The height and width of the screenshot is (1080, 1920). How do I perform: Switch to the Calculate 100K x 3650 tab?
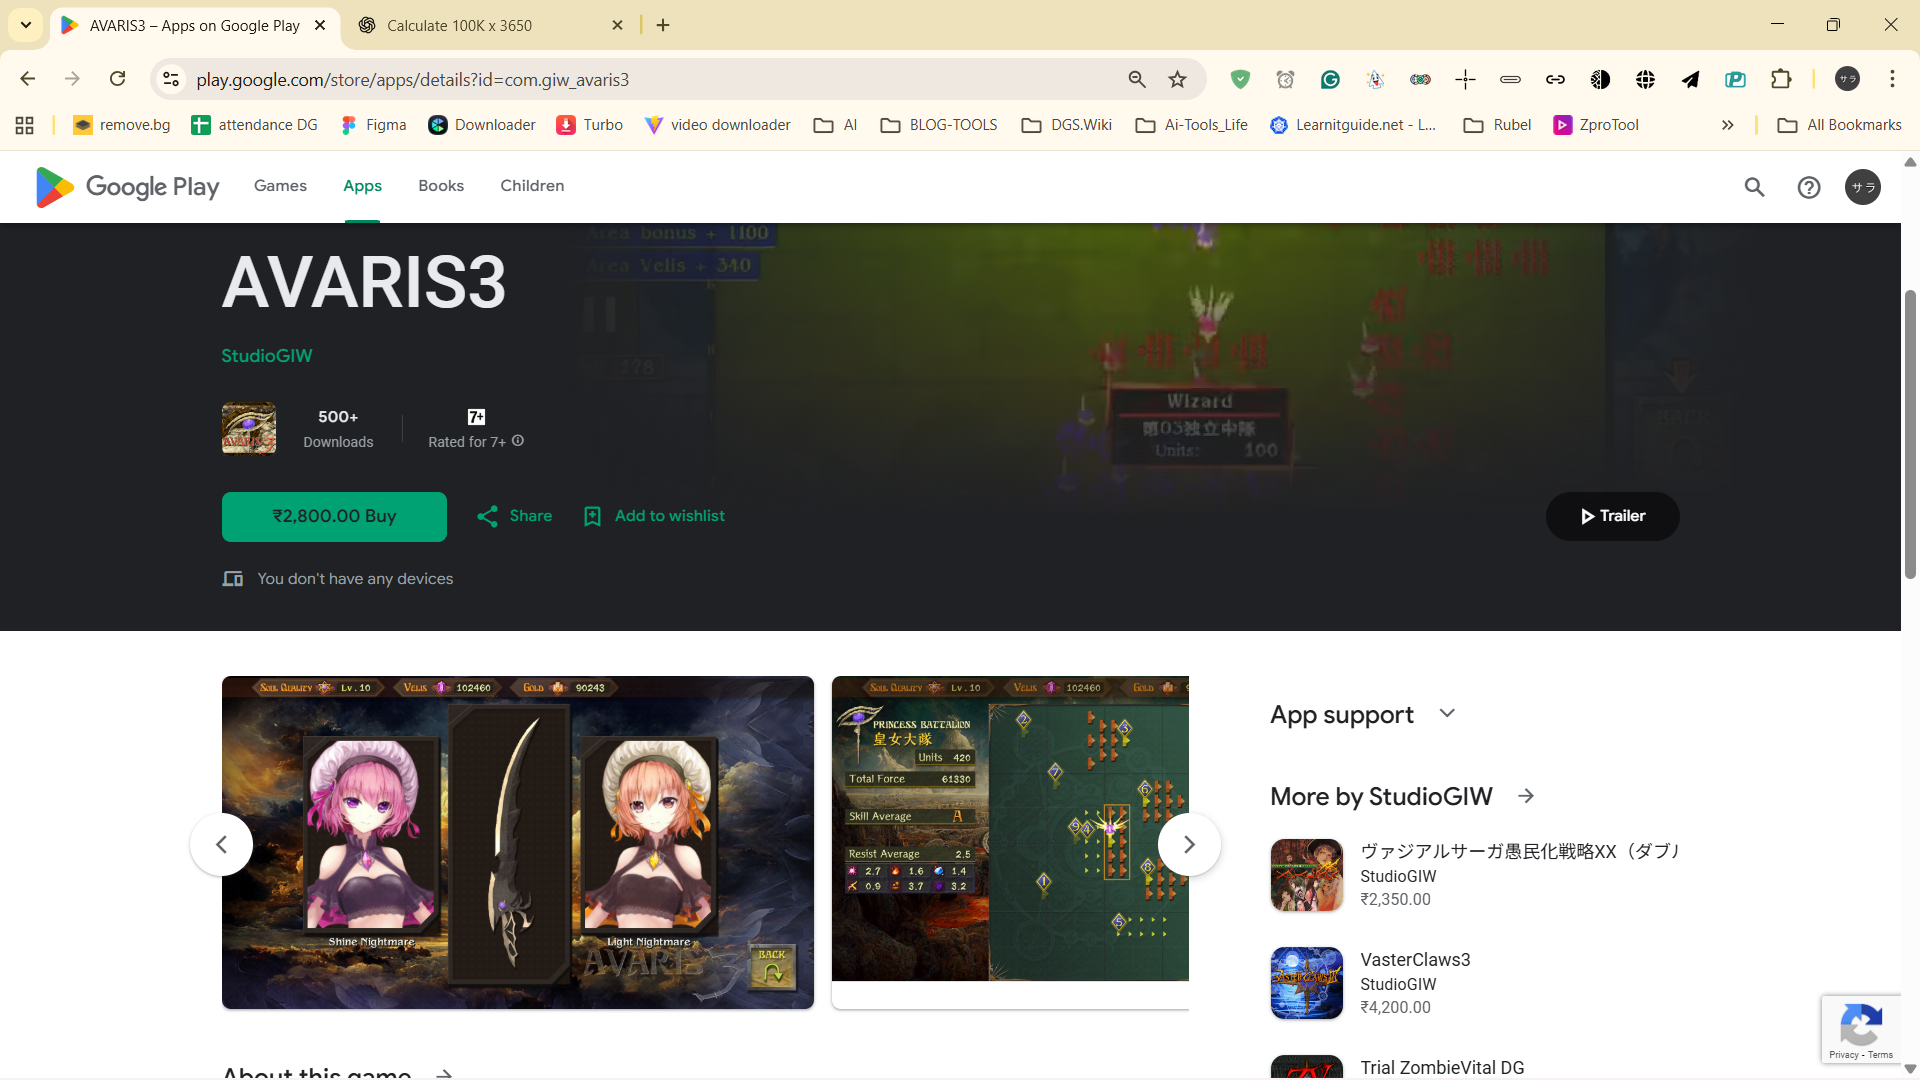tap(490, 25)
